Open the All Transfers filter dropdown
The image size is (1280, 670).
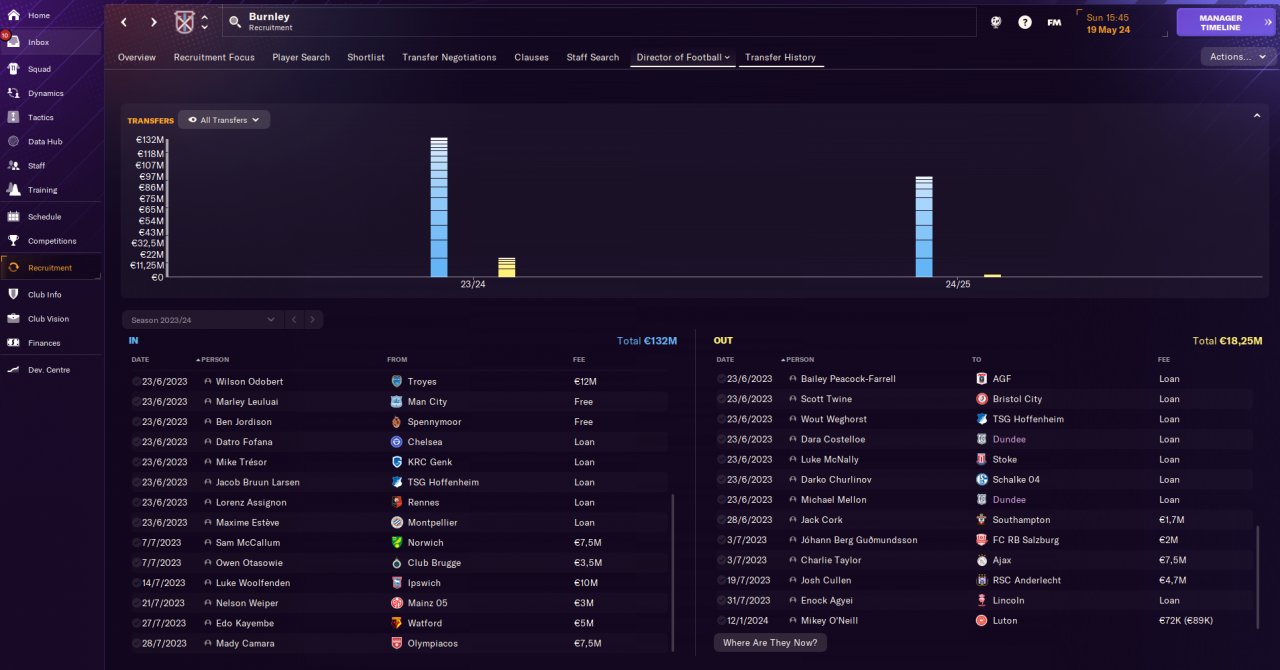pyautogui.click(x=224, y=120)
